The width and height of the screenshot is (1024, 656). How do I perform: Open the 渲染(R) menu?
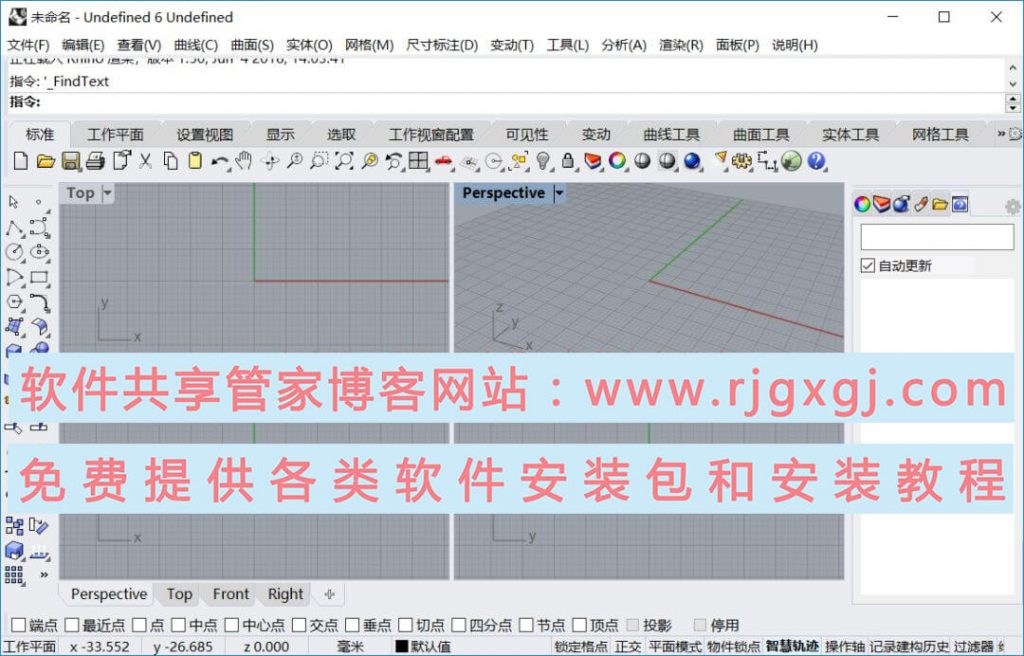tap(680, 45)
